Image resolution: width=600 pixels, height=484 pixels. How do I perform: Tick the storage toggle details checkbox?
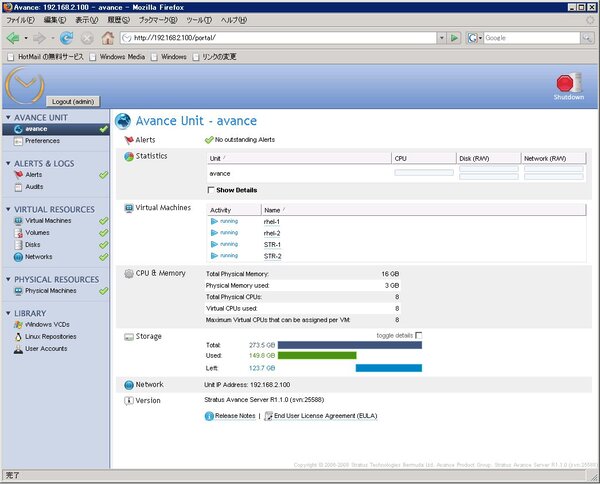click(419, 336)
